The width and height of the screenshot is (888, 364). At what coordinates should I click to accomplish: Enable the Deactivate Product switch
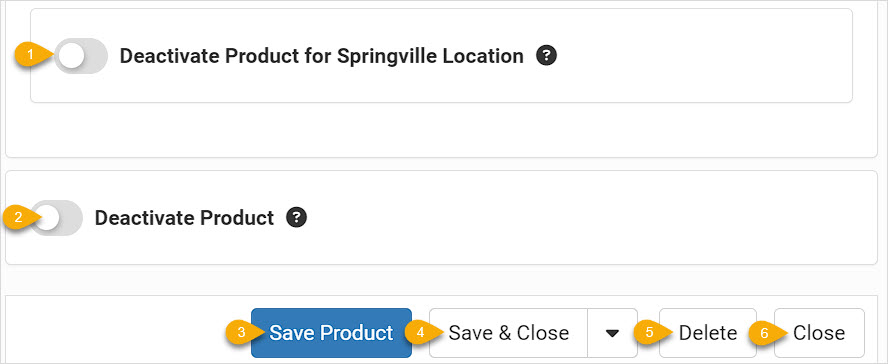[57, 218]
